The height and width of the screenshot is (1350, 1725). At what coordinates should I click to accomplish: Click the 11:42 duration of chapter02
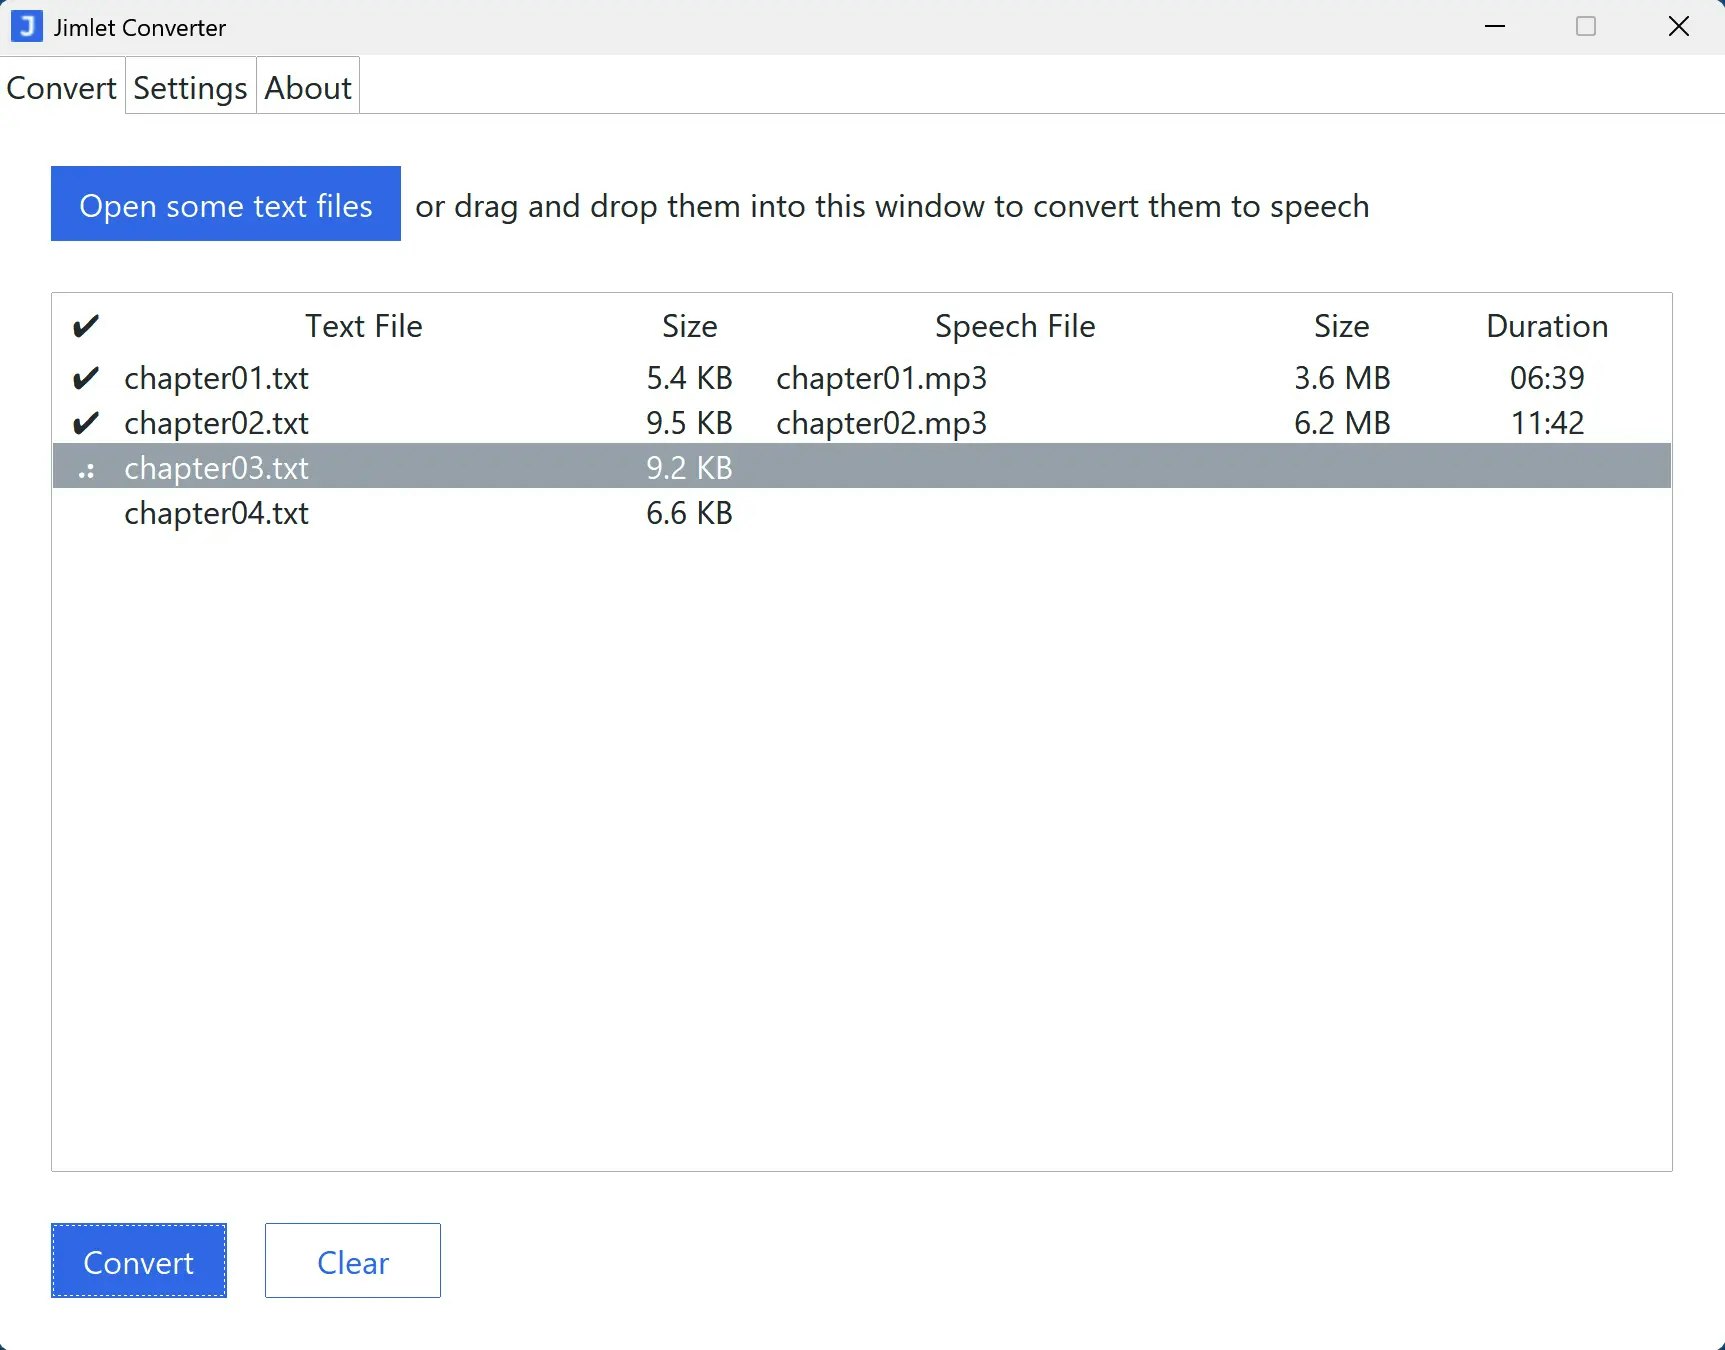click(1546, 422)
